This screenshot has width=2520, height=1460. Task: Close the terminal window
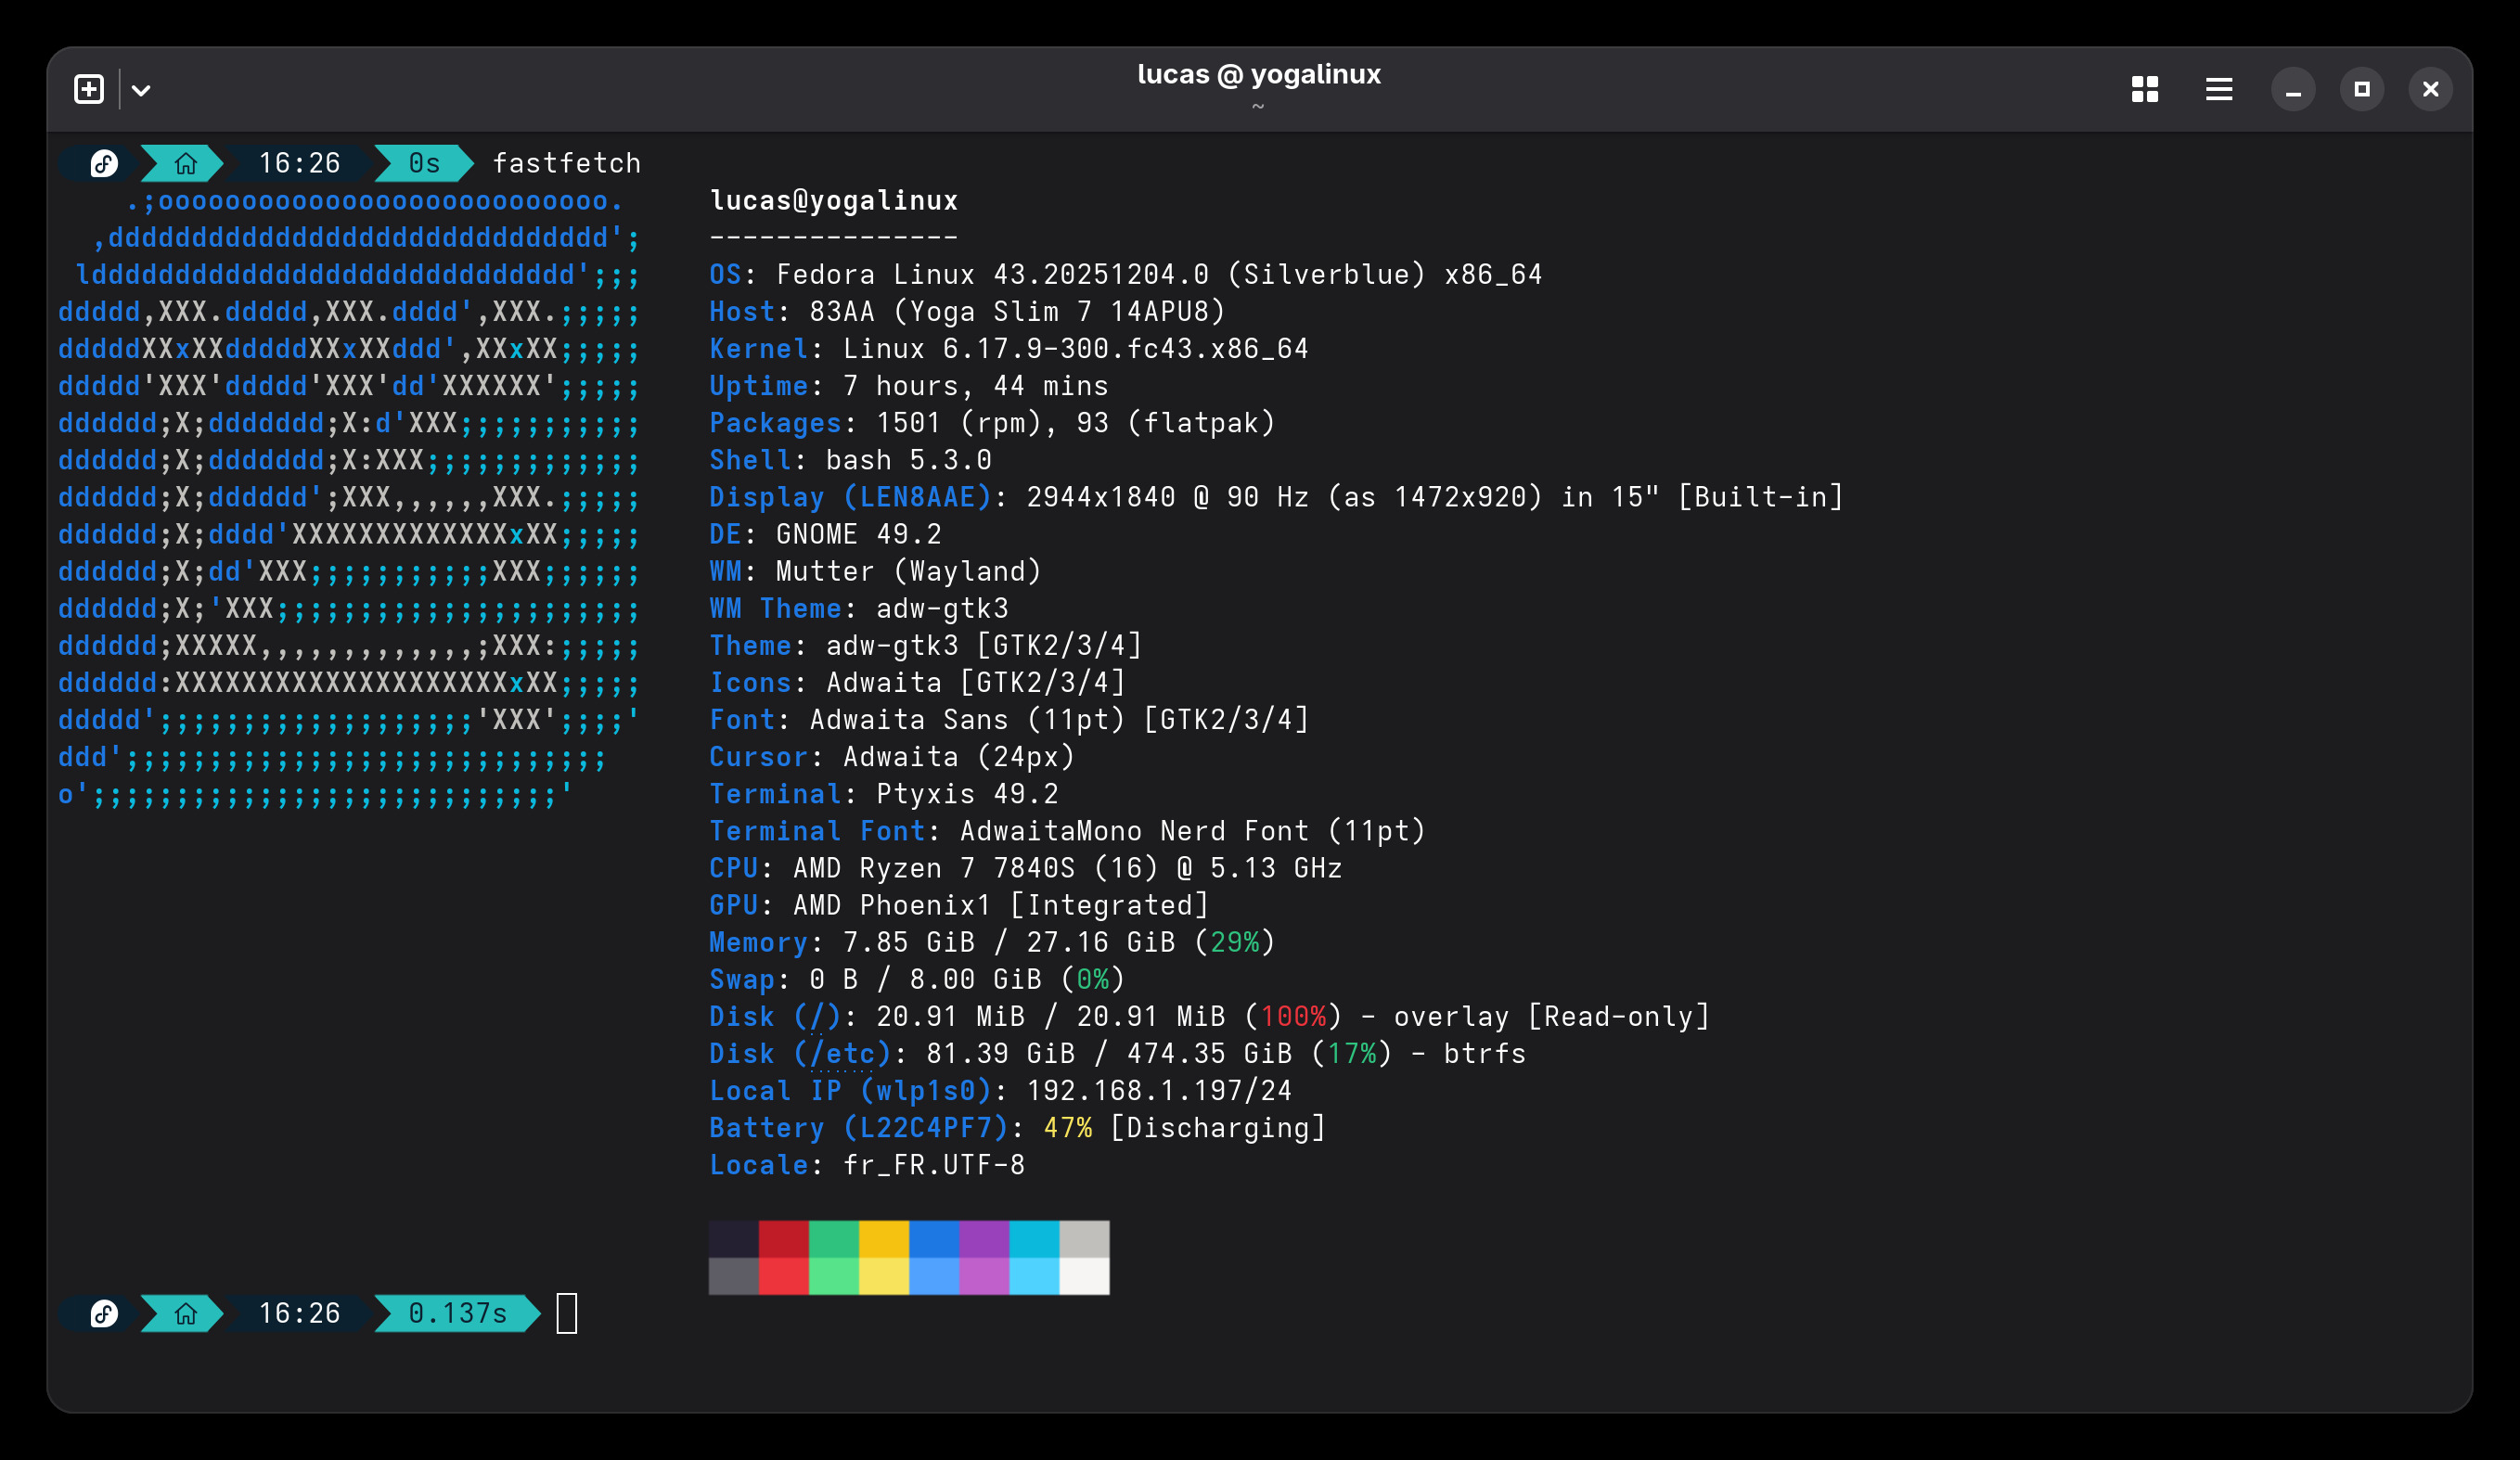coord(2431,90)
